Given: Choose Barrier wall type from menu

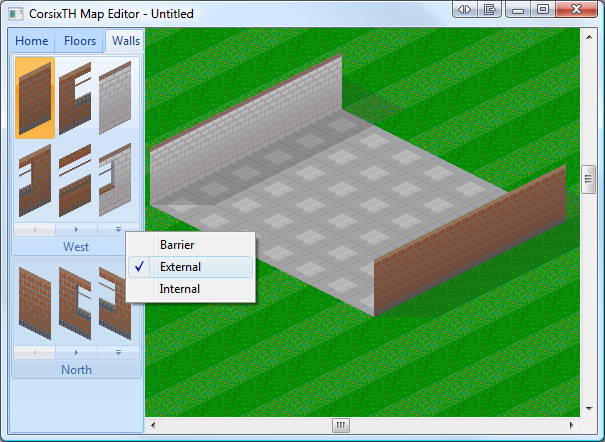Looking at the screenshot, I should [177, 244].
